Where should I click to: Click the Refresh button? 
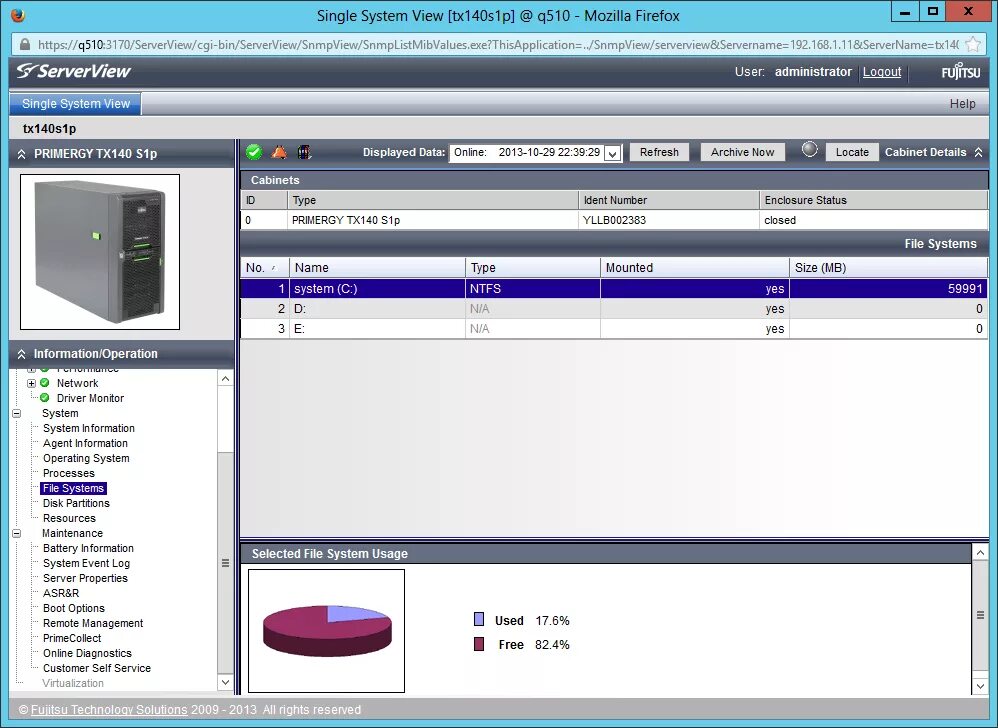click(x=659, y=152)
